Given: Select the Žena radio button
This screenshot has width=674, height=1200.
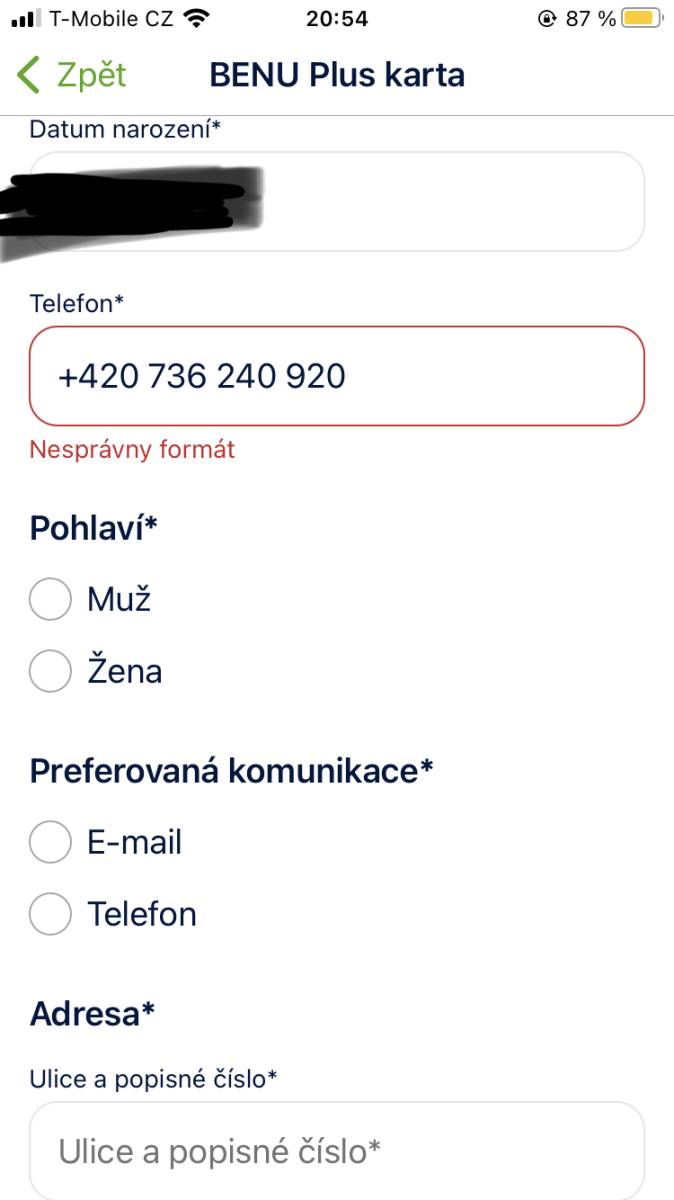Looking at the screenshot, I should pyautogui.click(x=50, y=671).
